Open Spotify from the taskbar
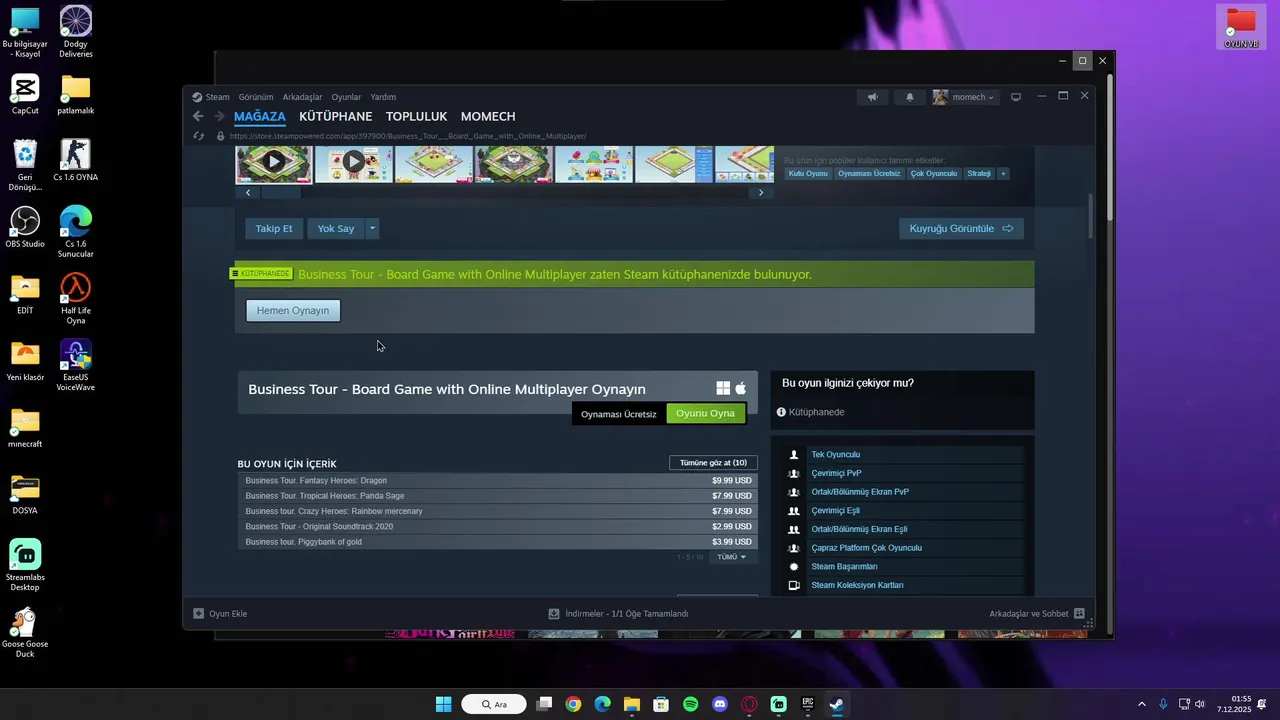1280x720 pixels. (x=690, y=704)
